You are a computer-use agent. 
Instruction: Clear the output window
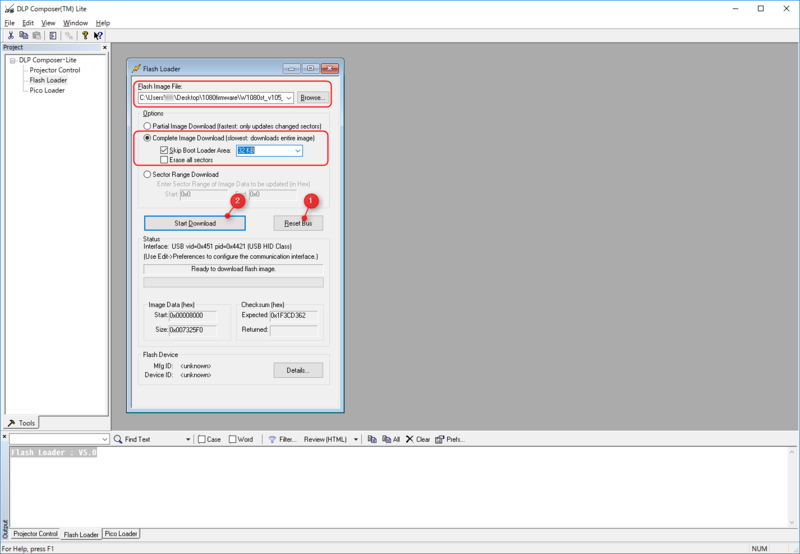pyautogui.click(x=418, y=439)
